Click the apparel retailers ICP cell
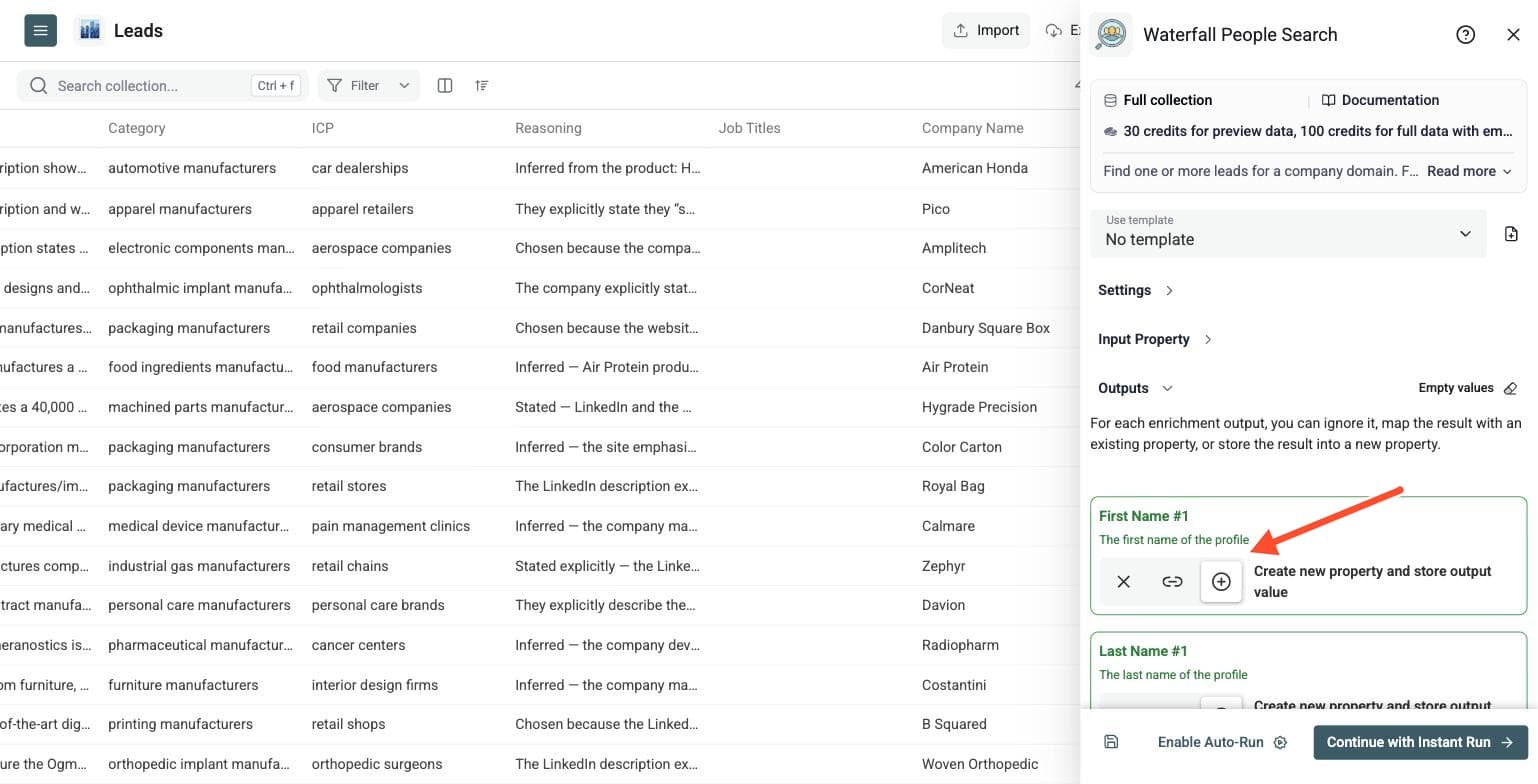This screenshot has height=784, width=1538. pyautogui.click(x=362, y=209)
